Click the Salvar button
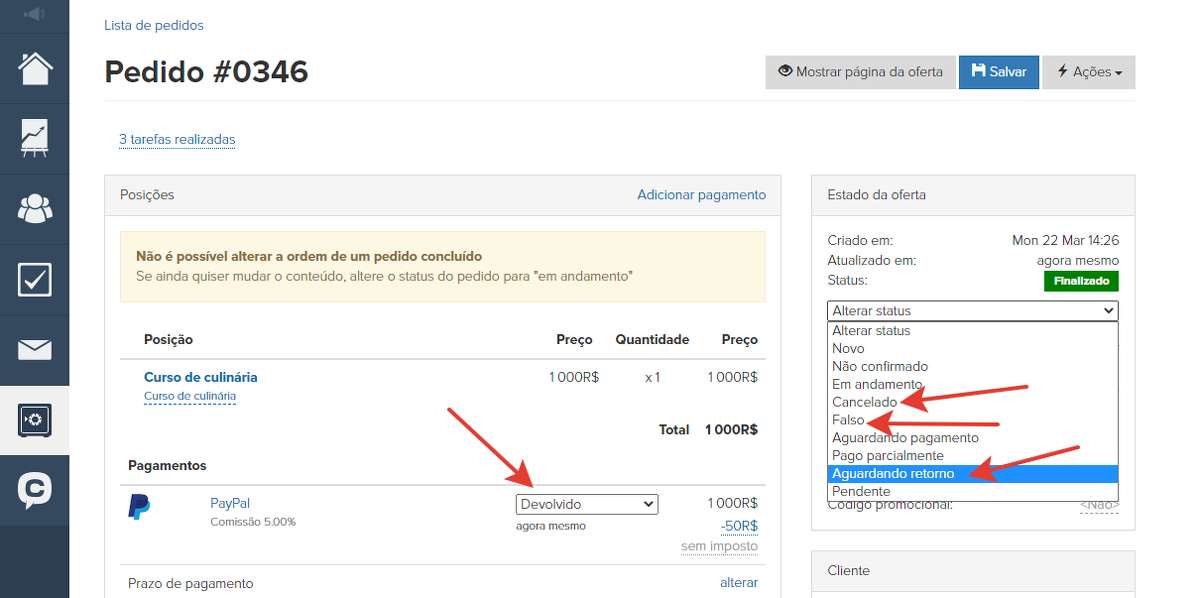The height and width of the screenshot is (598, 1200). pyautogui.click(x=998, y=72)
